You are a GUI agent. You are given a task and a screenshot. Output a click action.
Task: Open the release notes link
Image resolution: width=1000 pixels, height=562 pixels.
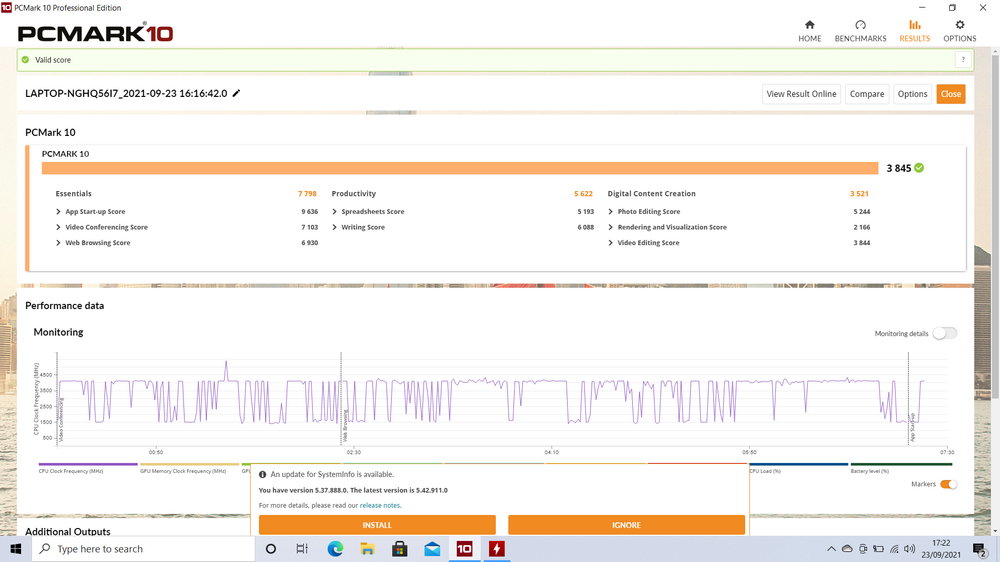tap(380, 505)
